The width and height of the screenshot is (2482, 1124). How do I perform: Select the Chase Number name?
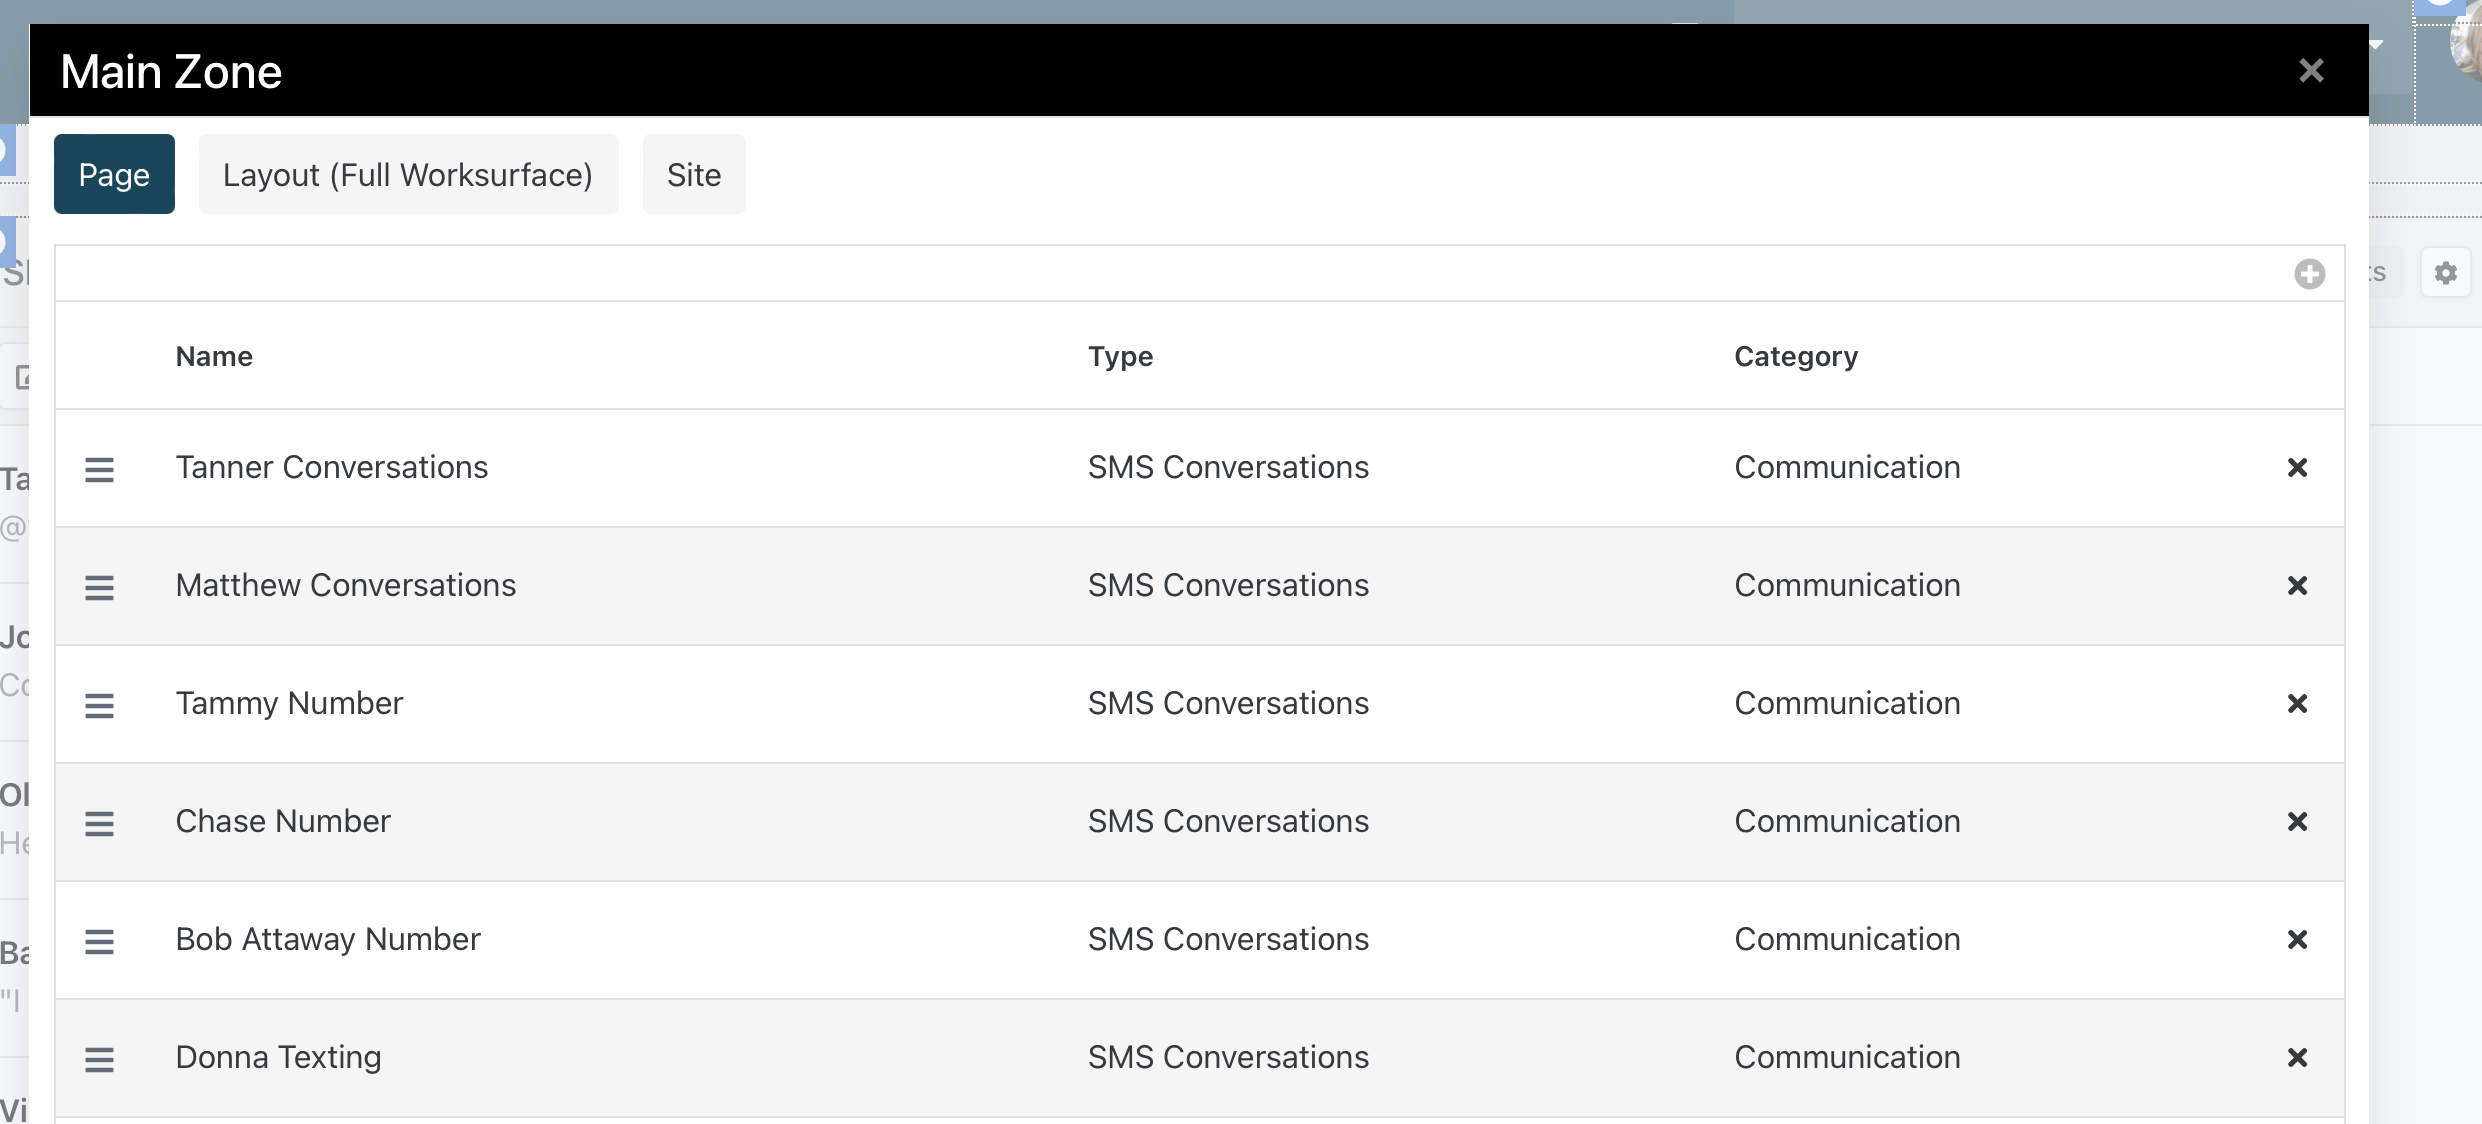[283, 821]
